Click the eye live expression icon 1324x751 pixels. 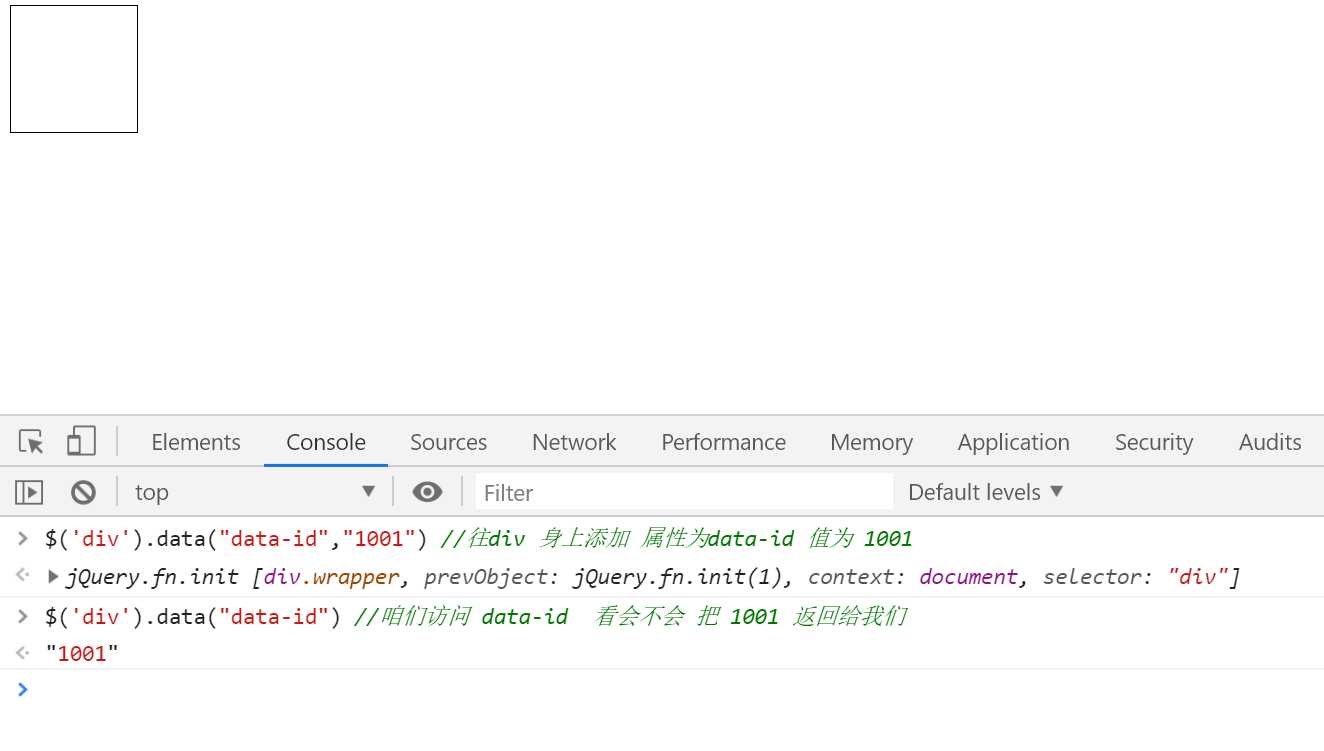click(427, 492)
